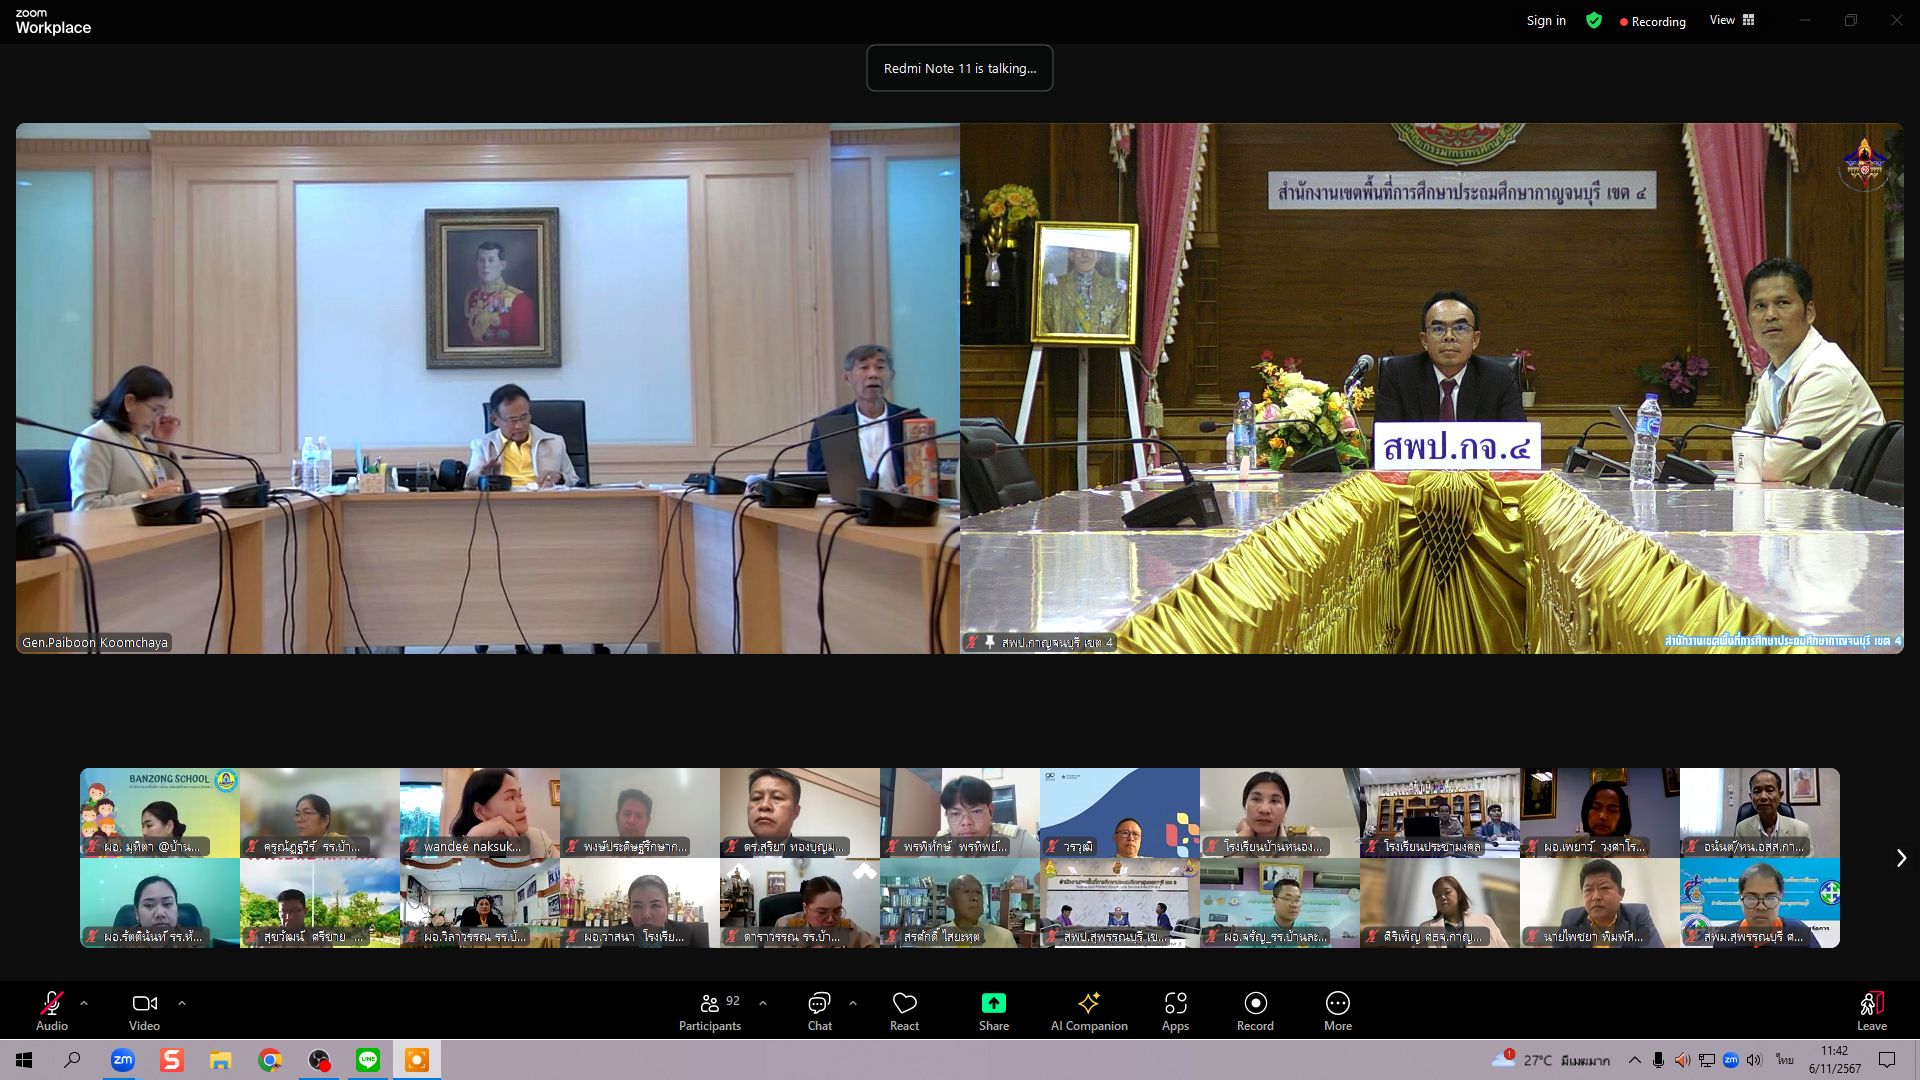
Task: Expand audio settings arrow next to Audio
Action: coord(84,1002)
